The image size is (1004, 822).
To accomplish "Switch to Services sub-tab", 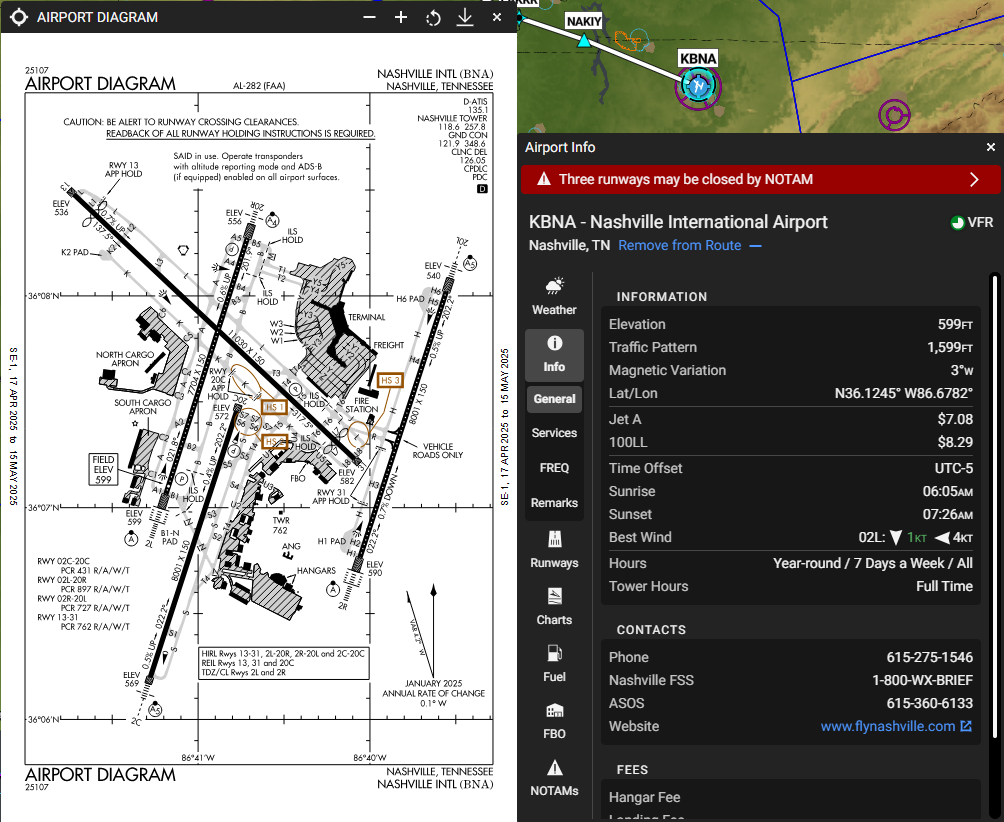I will coord(555,433).
